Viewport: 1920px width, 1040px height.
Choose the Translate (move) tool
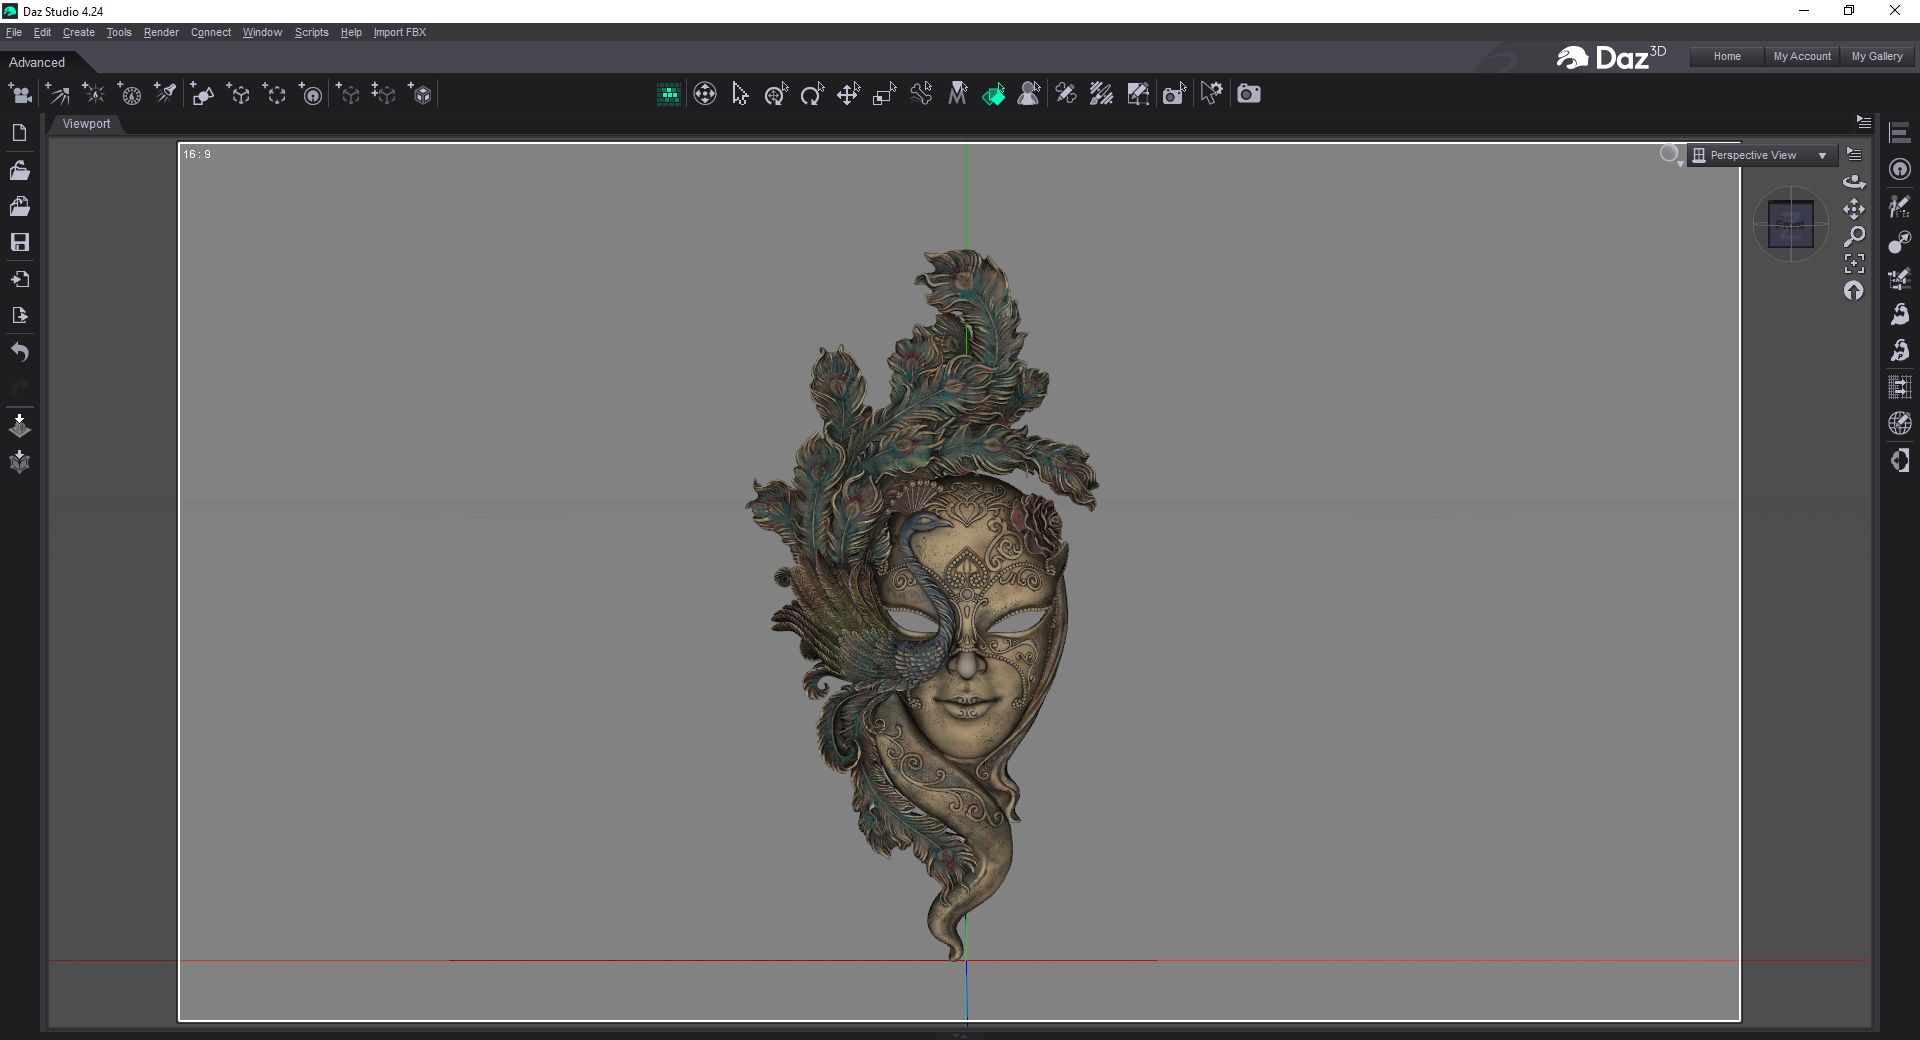(848, 94)
